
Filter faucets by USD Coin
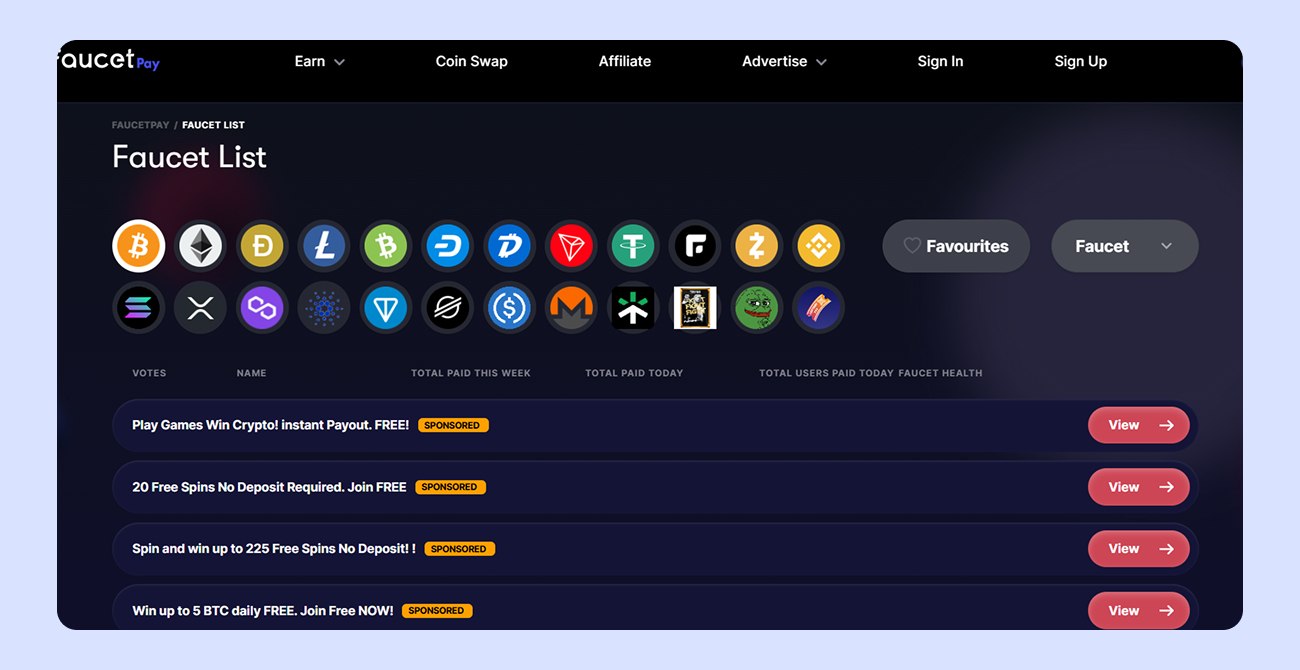point(509,308)
